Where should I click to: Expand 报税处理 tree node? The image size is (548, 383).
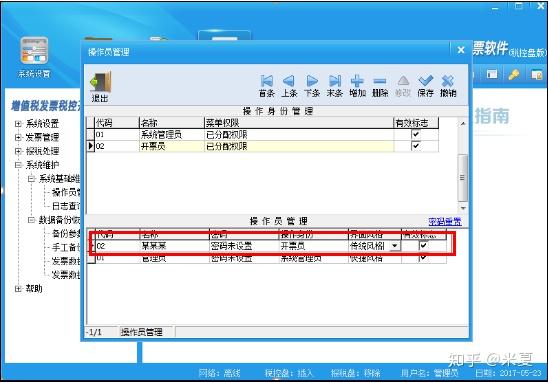pyautogui.click(x=18, y=151)
